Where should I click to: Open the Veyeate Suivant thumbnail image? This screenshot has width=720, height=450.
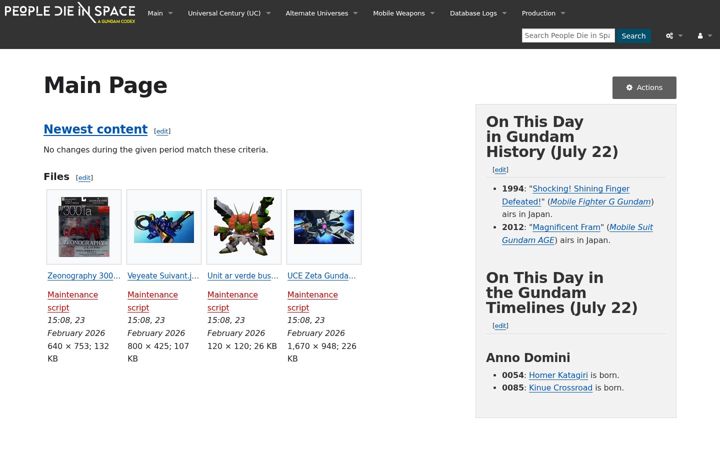pyautogui.click(x=164, y=227)
